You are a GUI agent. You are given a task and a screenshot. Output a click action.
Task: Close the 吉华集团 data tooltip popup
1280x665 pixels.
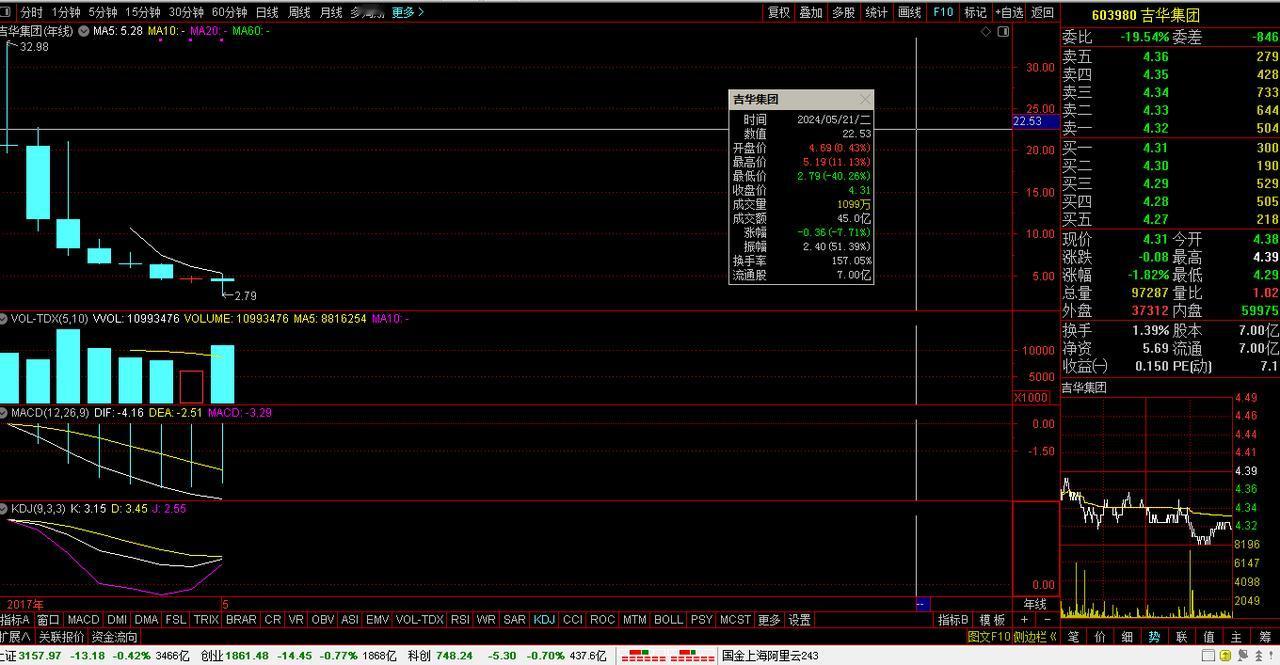[865, 99]
